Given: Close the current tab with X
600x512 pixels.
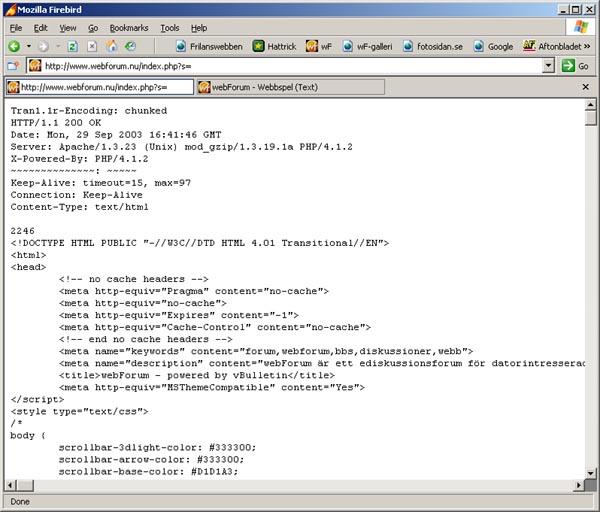Looking at the screenshot, I should (585, 87).
